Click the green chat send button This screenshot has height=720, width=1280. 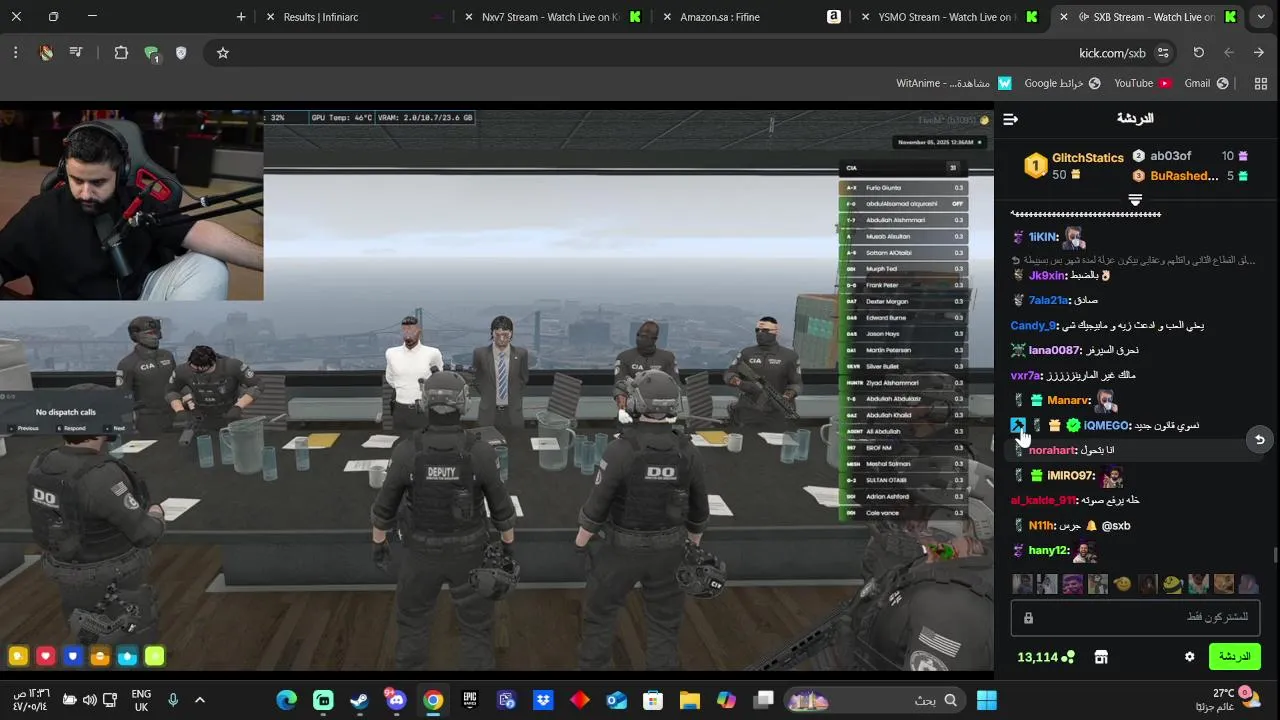click(x=1234, y=657)
